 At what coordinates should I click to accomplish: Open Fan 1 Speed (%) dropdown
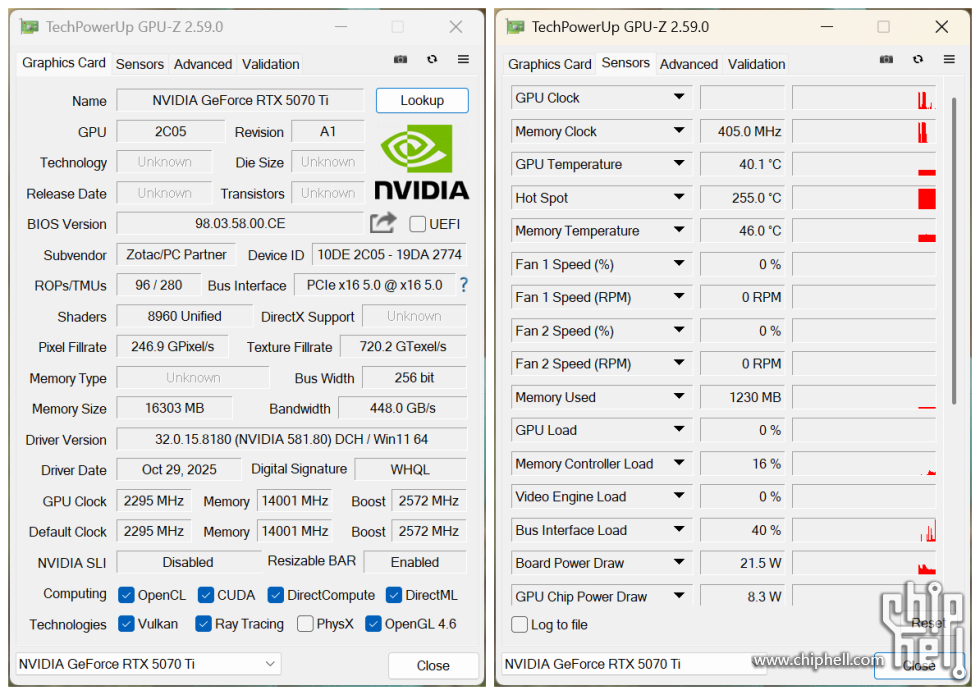679,263
